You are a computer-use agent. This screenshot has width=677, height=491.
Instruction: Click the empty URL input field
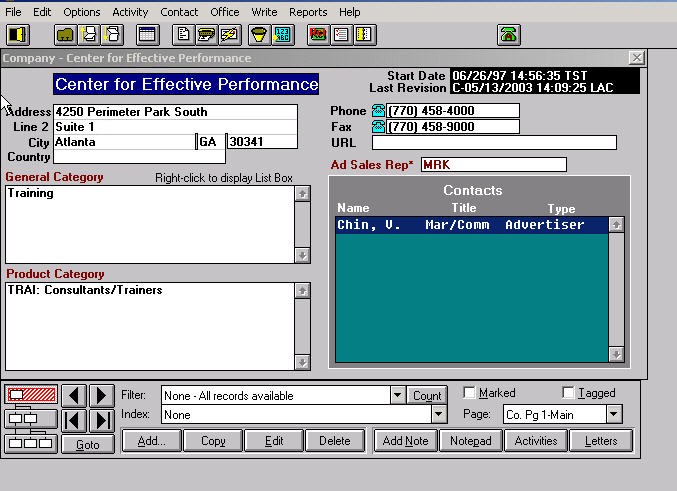(494, 143)
